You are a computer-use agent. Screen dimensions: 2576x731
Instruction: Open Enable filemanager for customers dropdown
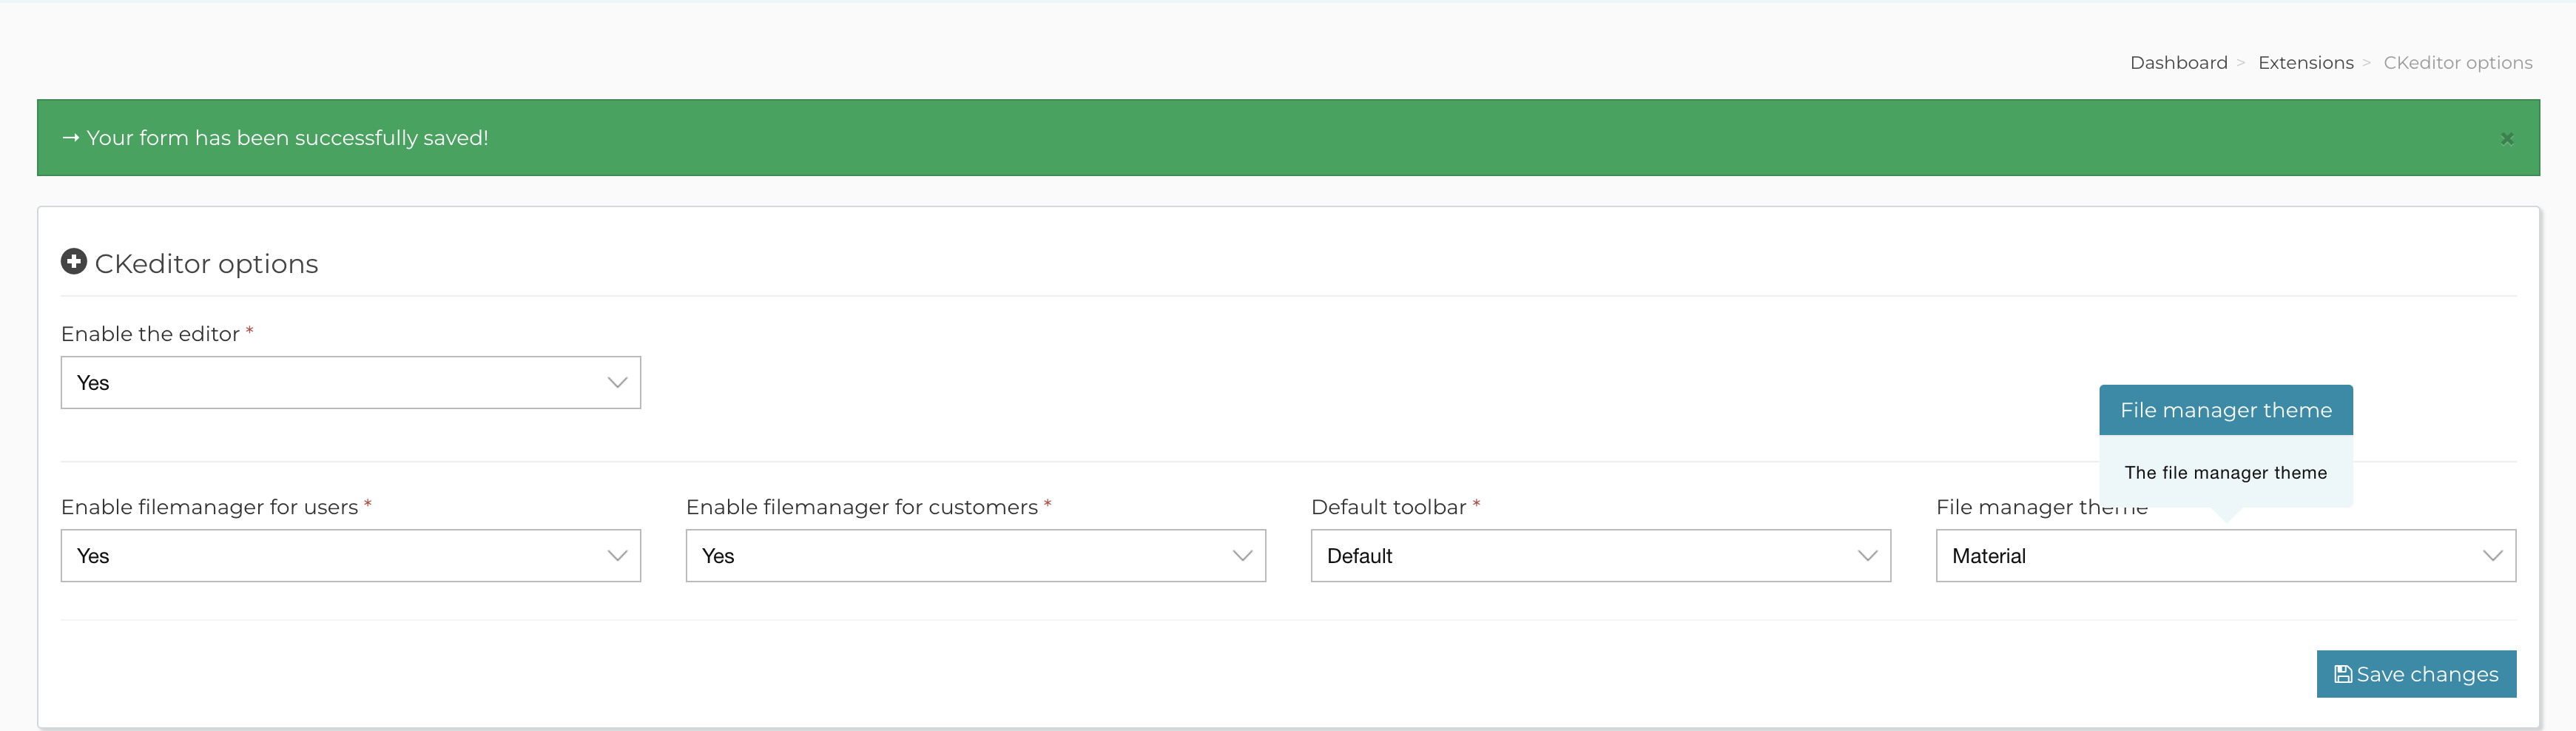pyautogui.click(x=976, y=556)
